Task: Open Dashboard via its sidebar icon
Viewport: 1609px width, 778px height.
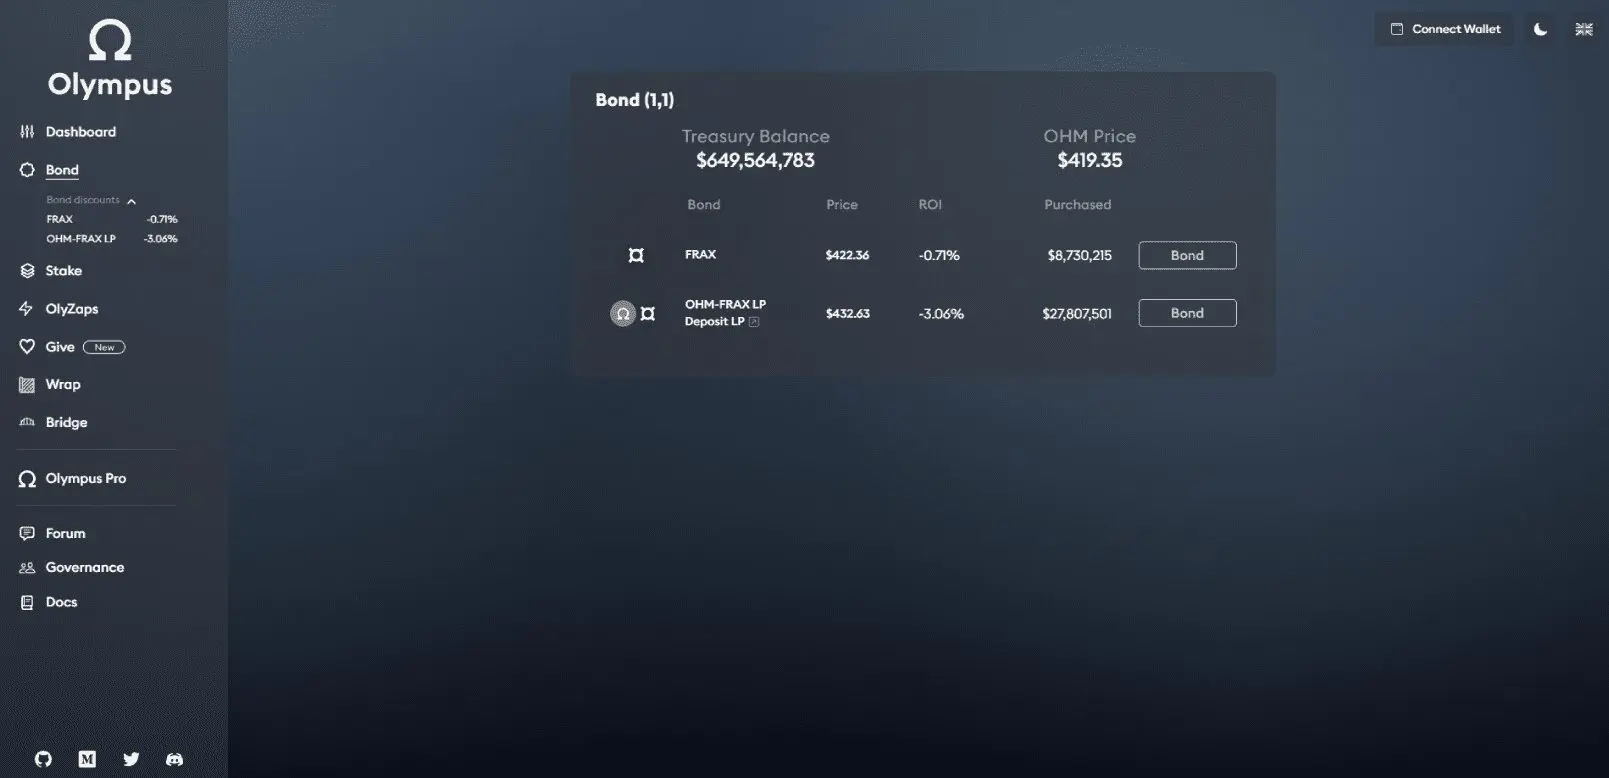Action: point(27,132)
